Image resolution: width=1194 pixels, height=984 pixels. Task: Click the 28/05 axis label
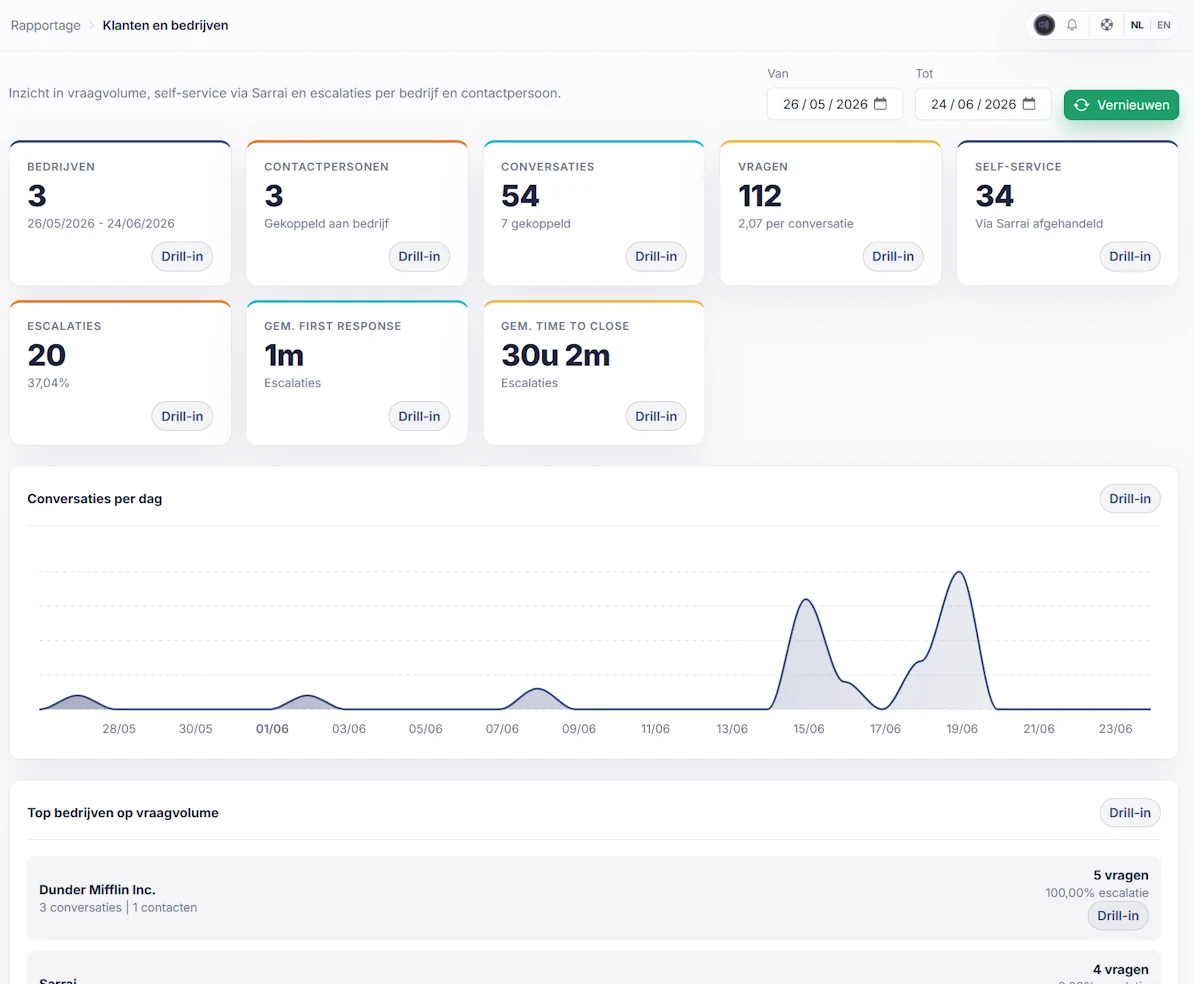click(119, 729)
